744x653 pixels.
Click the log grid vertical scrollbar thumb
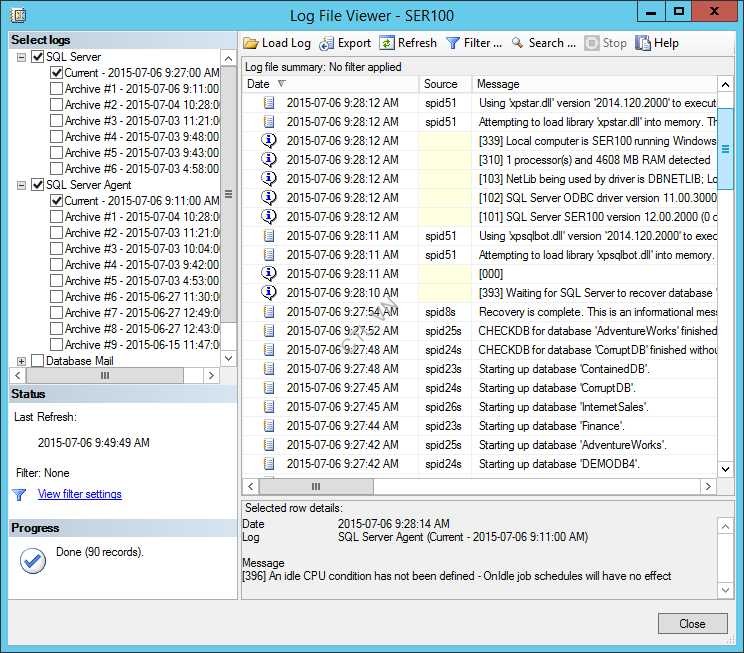(x=725, y=149)
